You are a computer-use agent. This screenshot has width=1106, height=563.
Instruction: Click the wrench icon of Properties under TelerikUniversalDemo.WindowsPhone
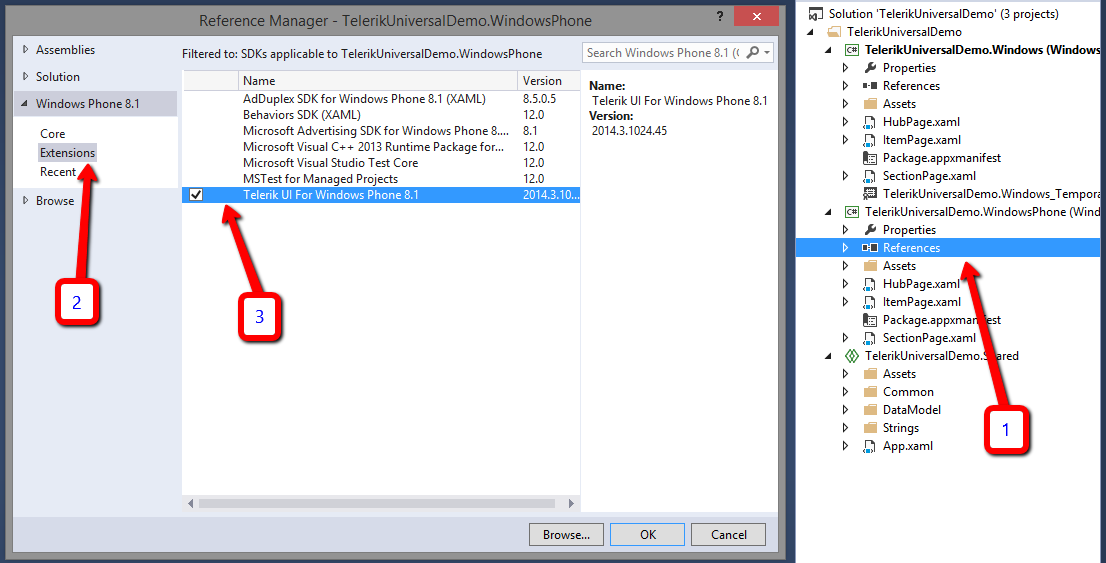click(x=870, y=230)
